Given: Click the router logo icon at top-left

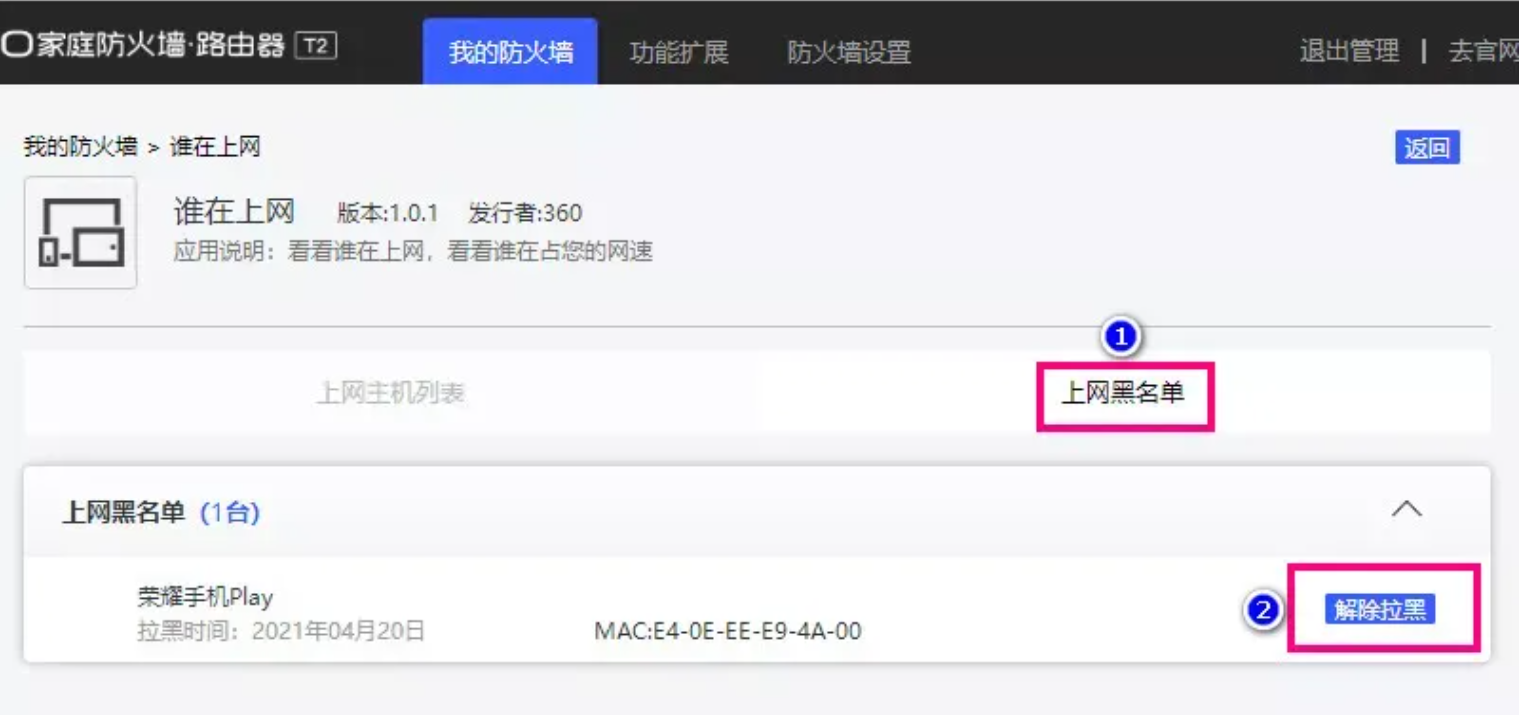Looking at the screenshot, I should click(17, 47).
